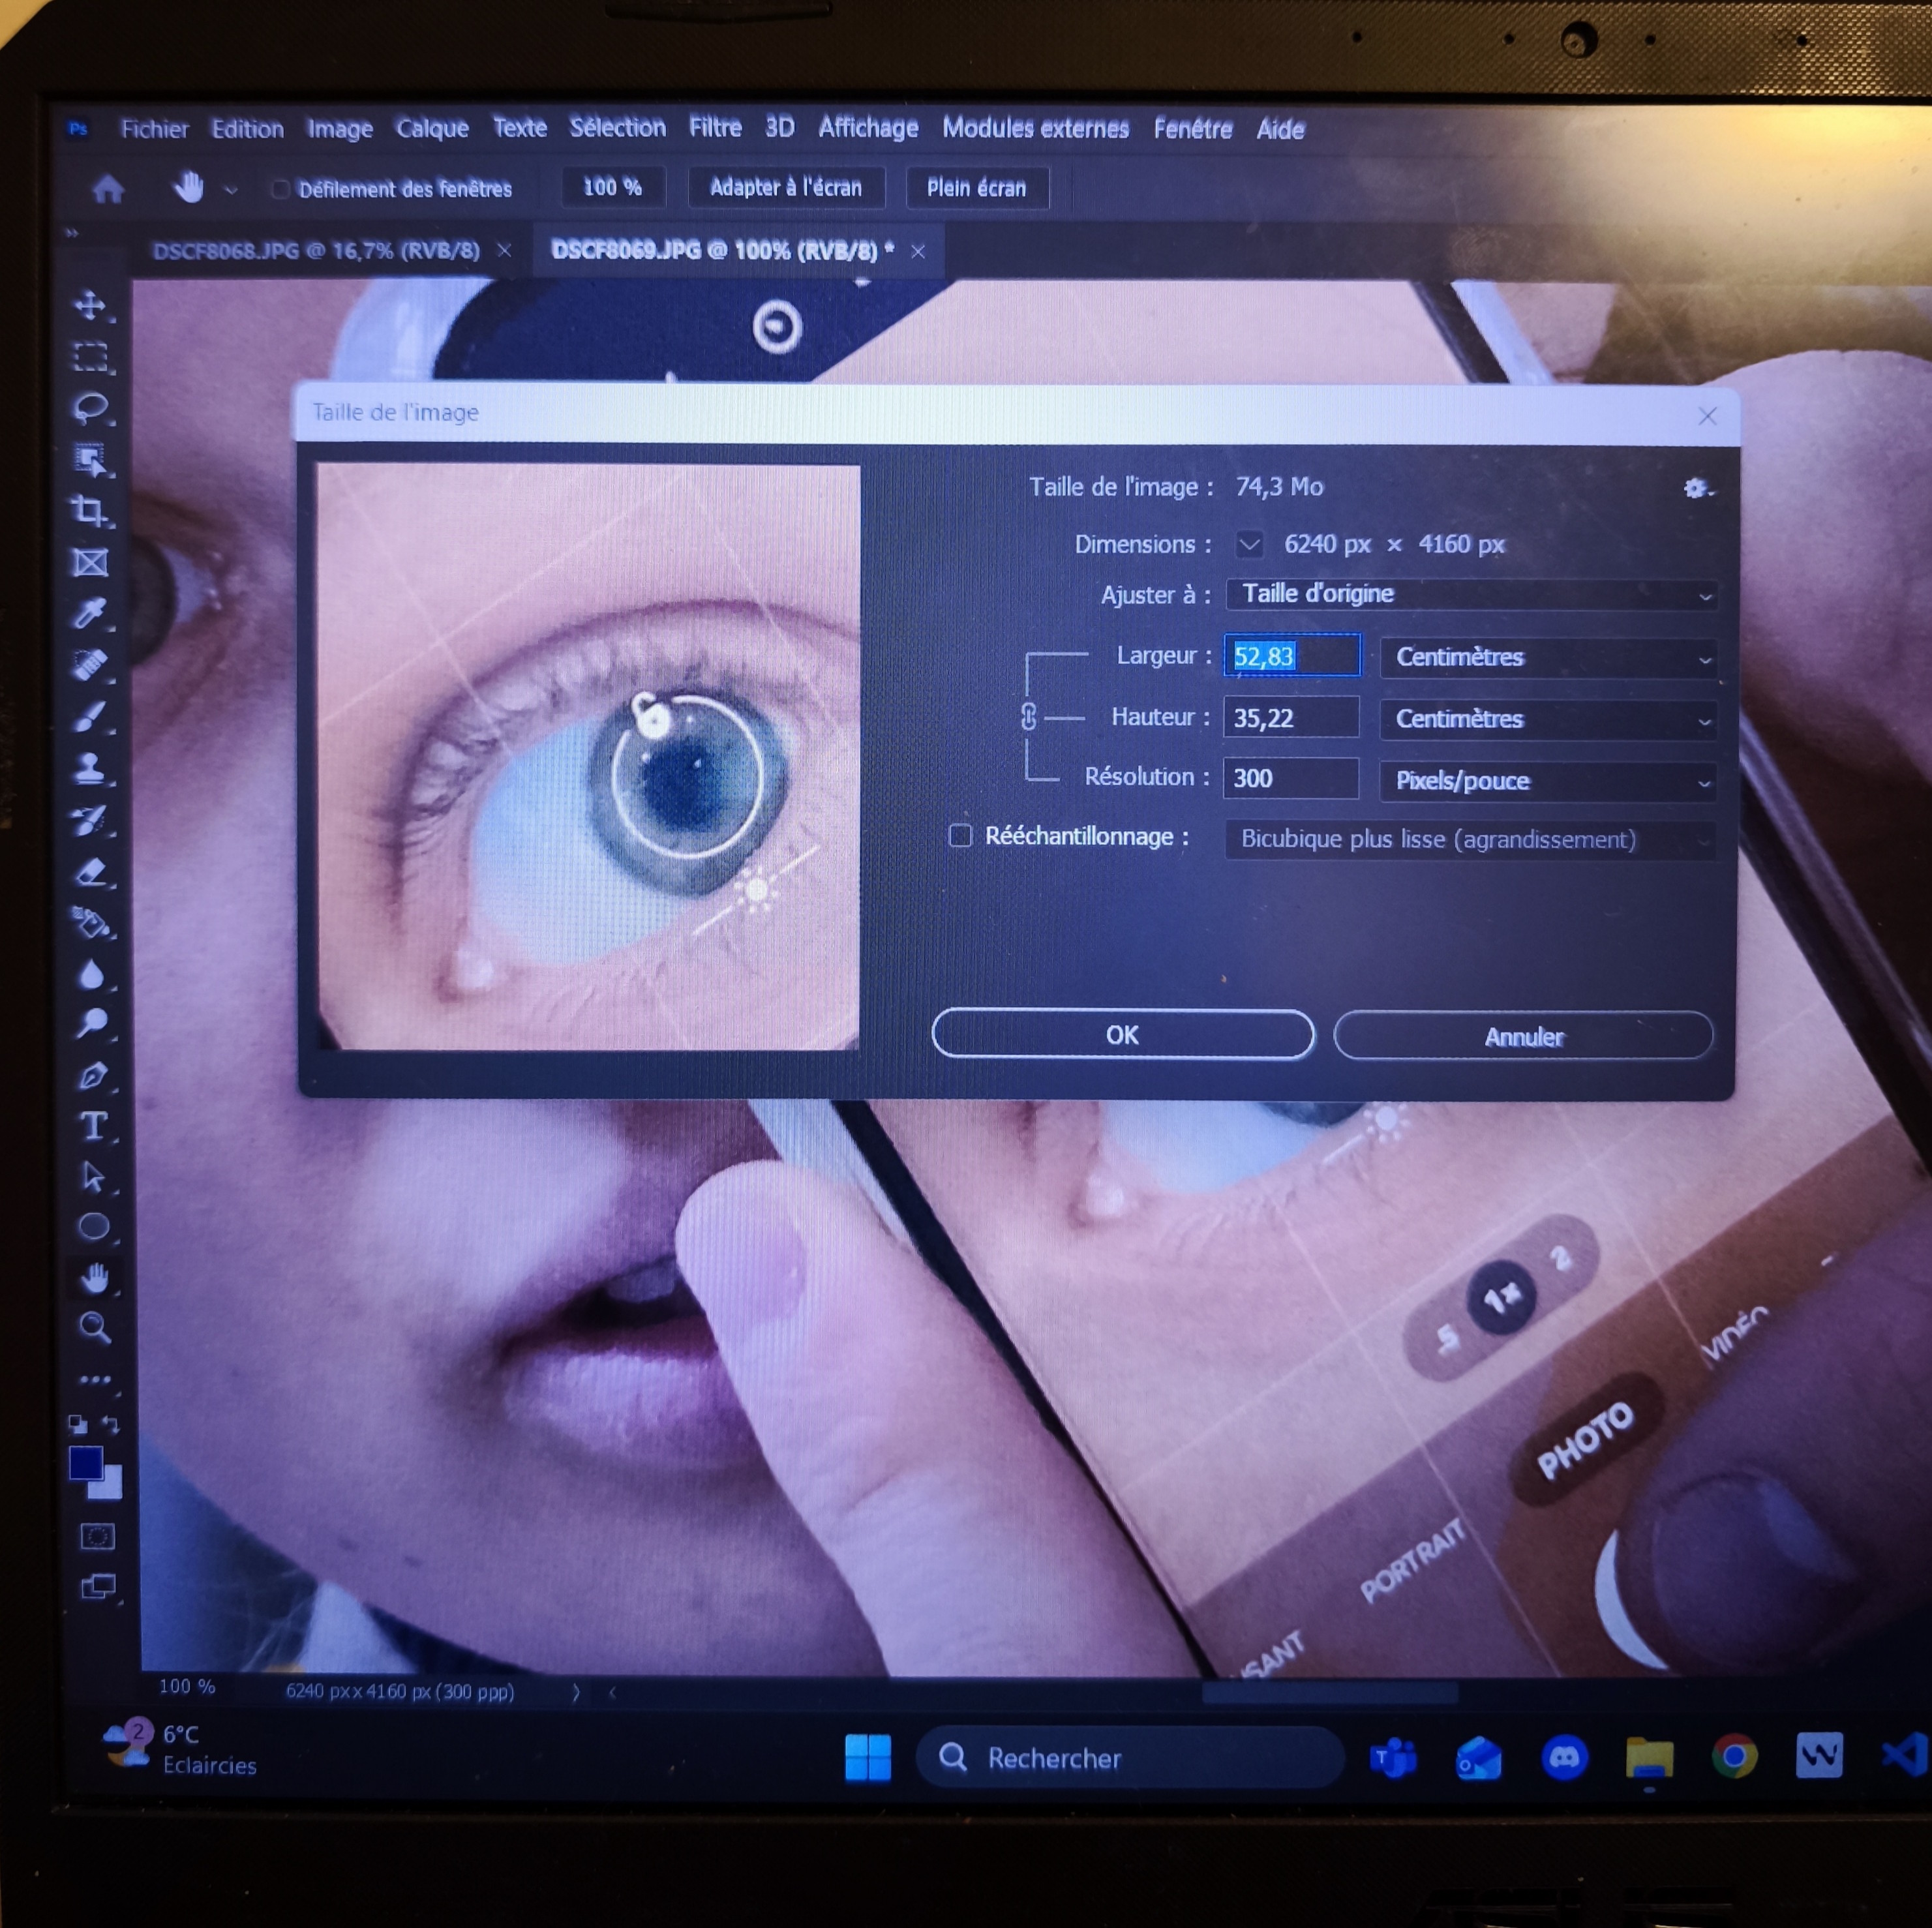Select the Horizontal Type tool
The width and height of the screenshot is (1932, 1928).
(x=93, y=1126)
